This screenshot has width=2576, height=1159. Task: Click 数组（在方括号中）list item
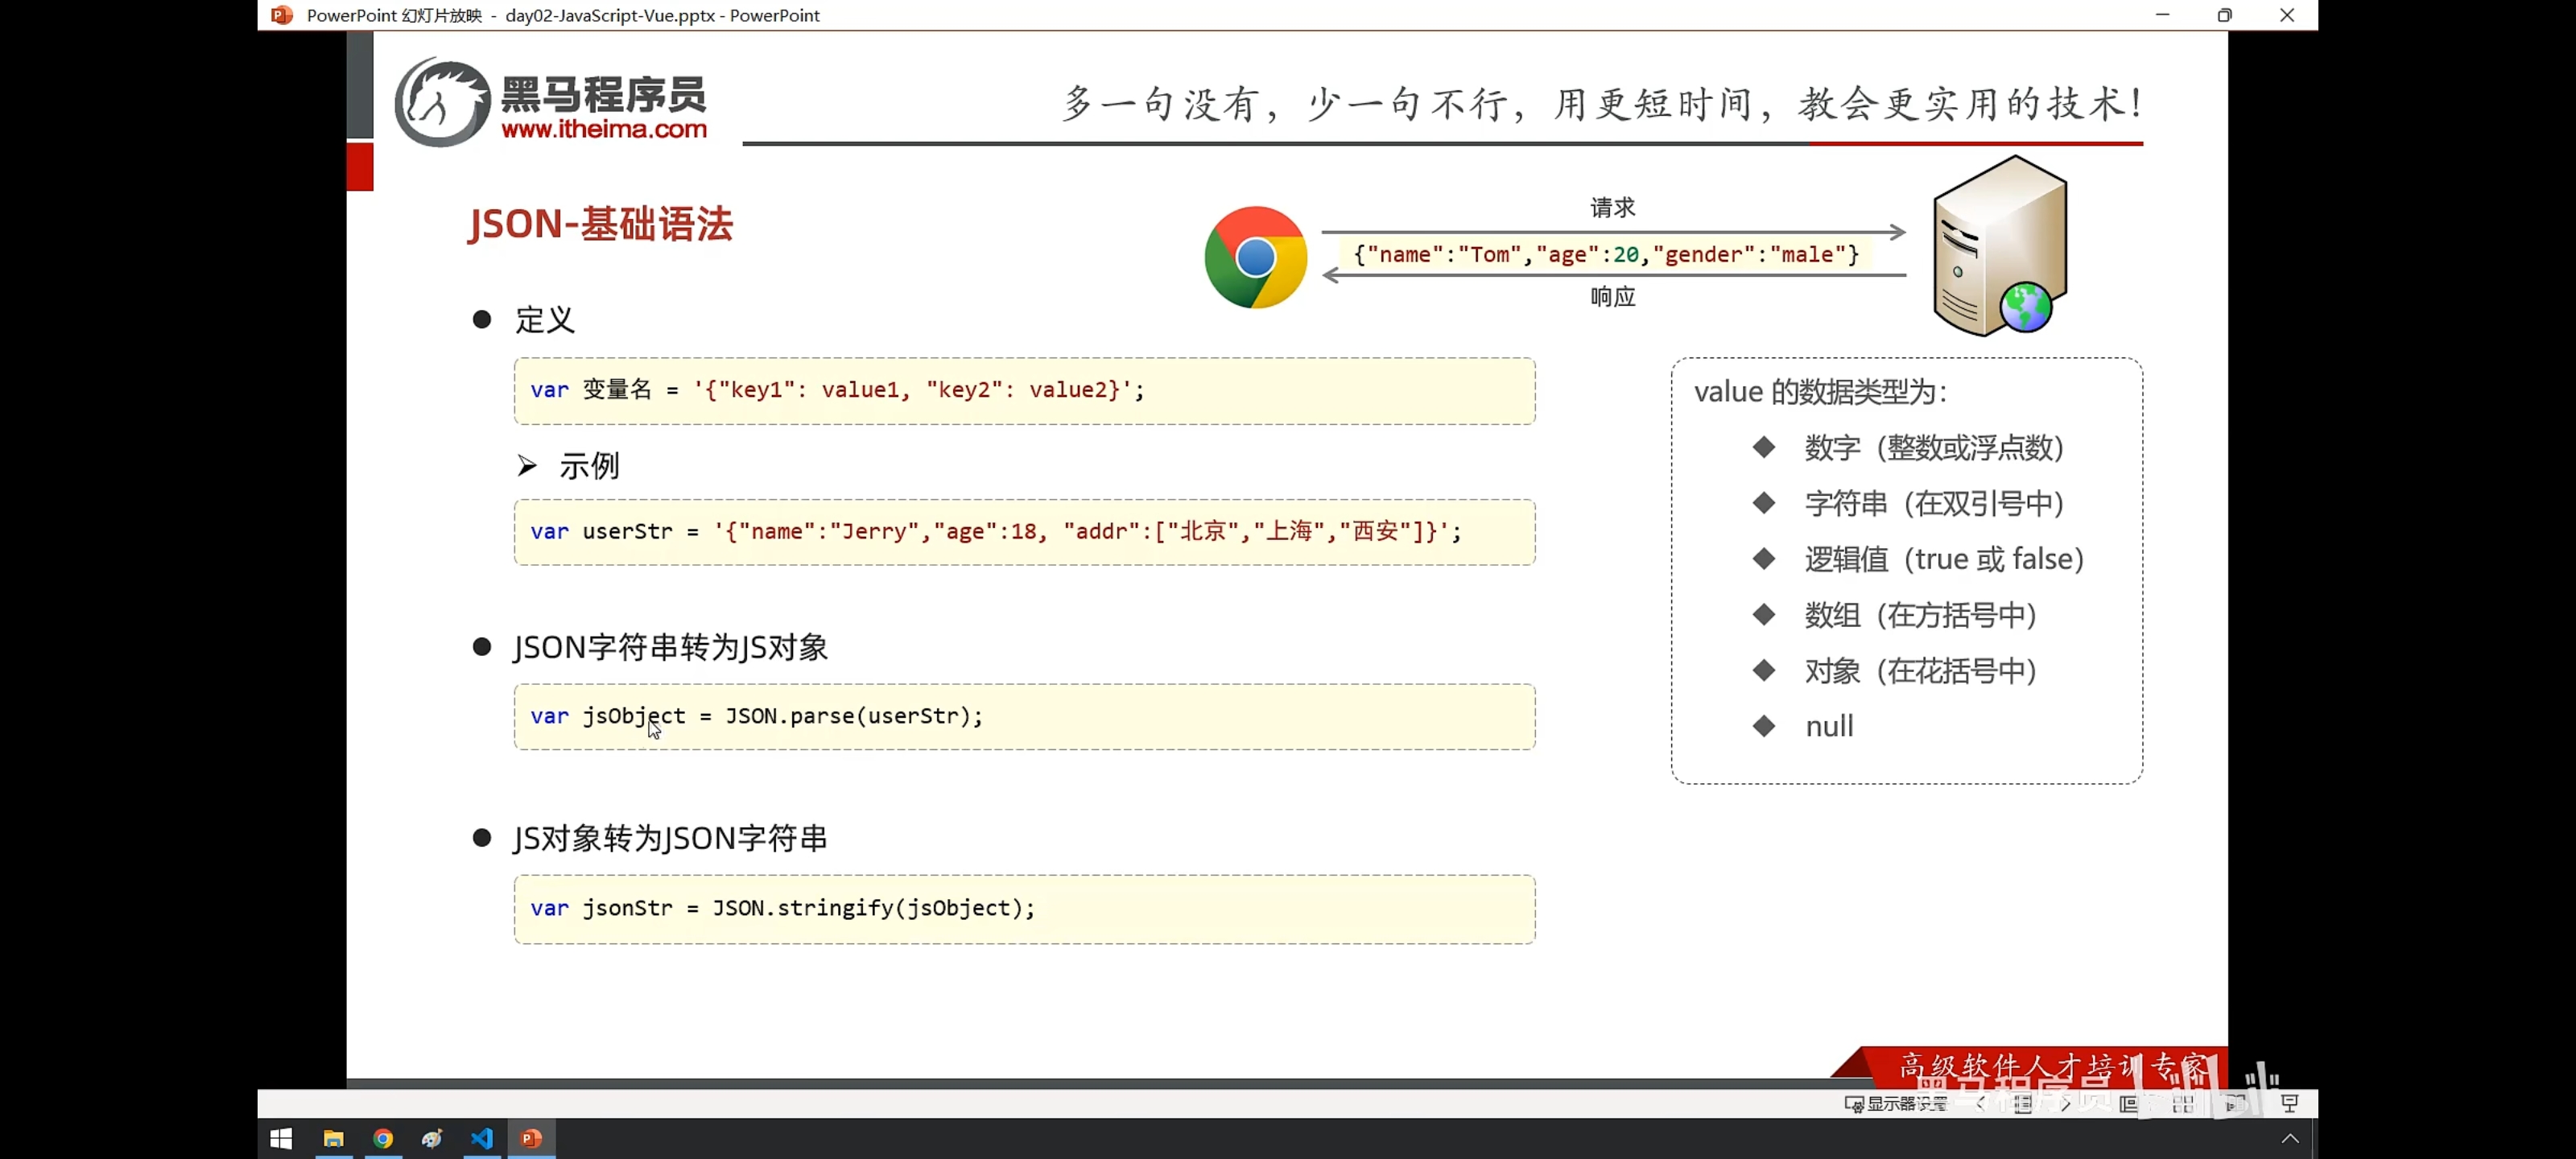[1921, 615]
